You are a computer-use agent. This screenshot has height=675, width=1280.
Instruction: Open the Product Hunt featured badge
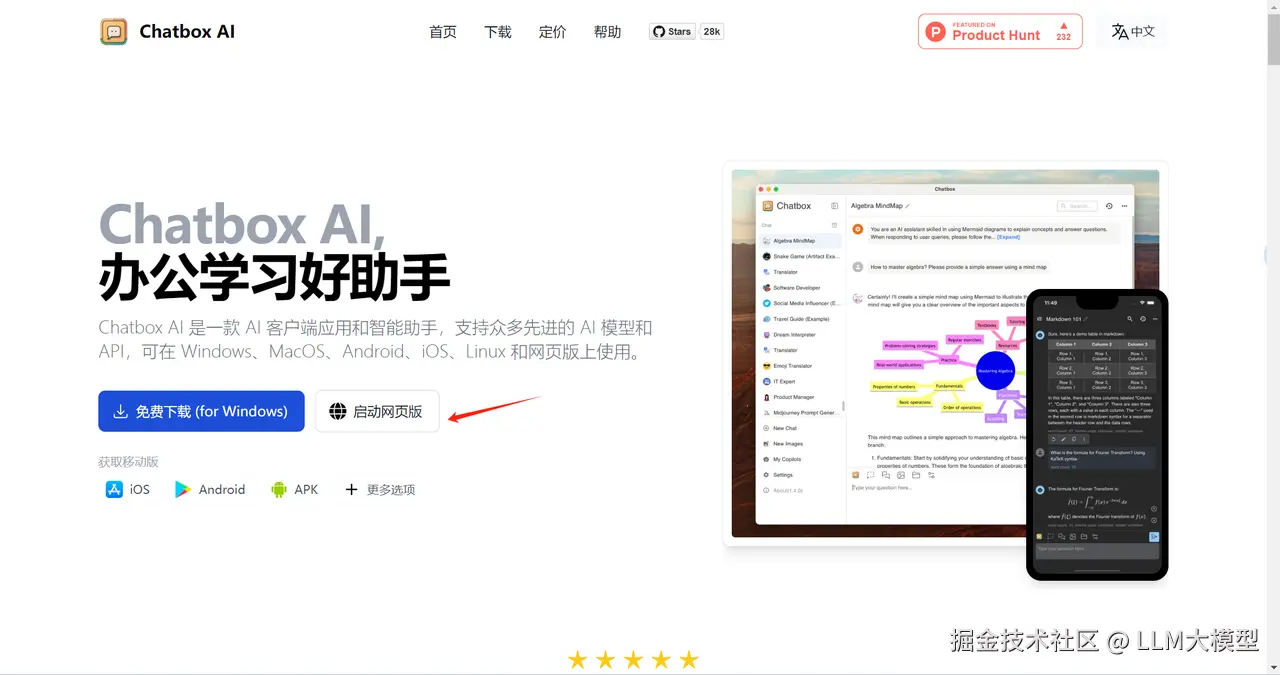pos(1000,31)
